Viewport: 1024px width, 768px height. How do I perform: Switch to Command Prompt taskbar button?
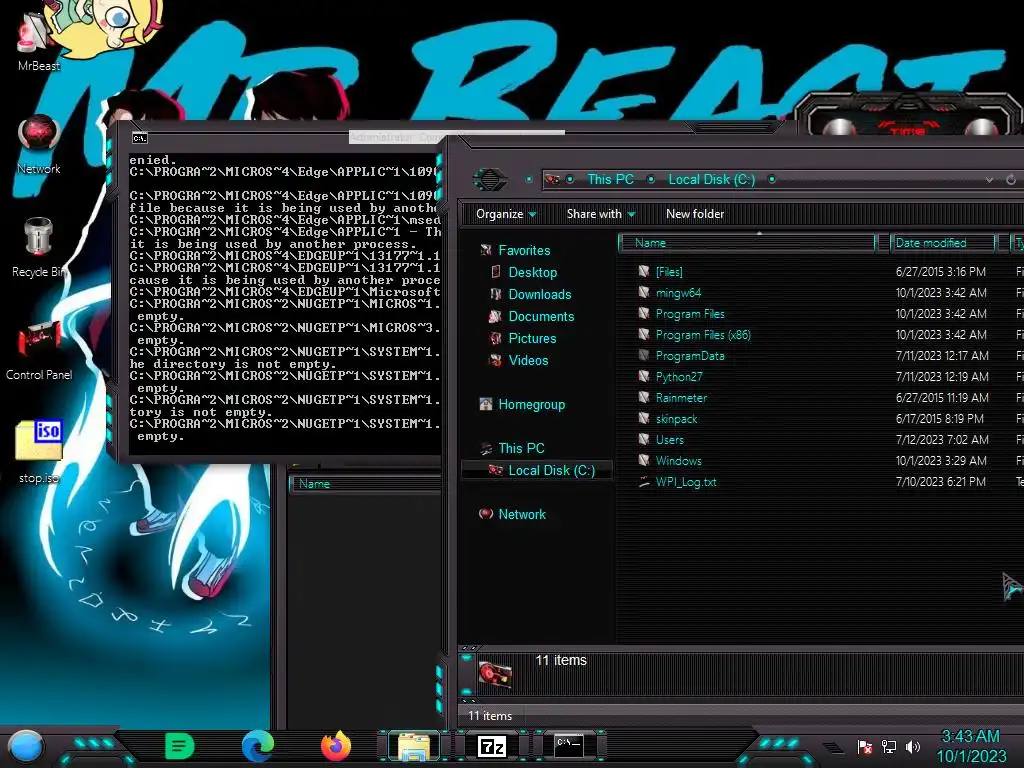pos(569,746)
